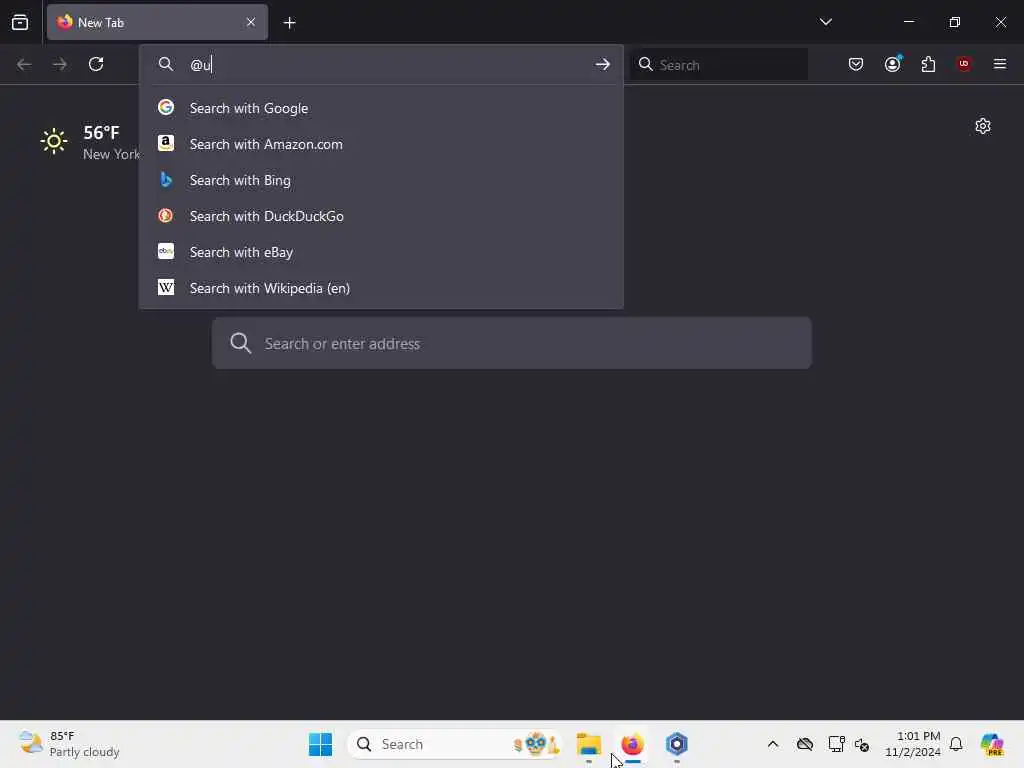Go back one page
This screenshot has height=768, width=1024.
point(24,64)
